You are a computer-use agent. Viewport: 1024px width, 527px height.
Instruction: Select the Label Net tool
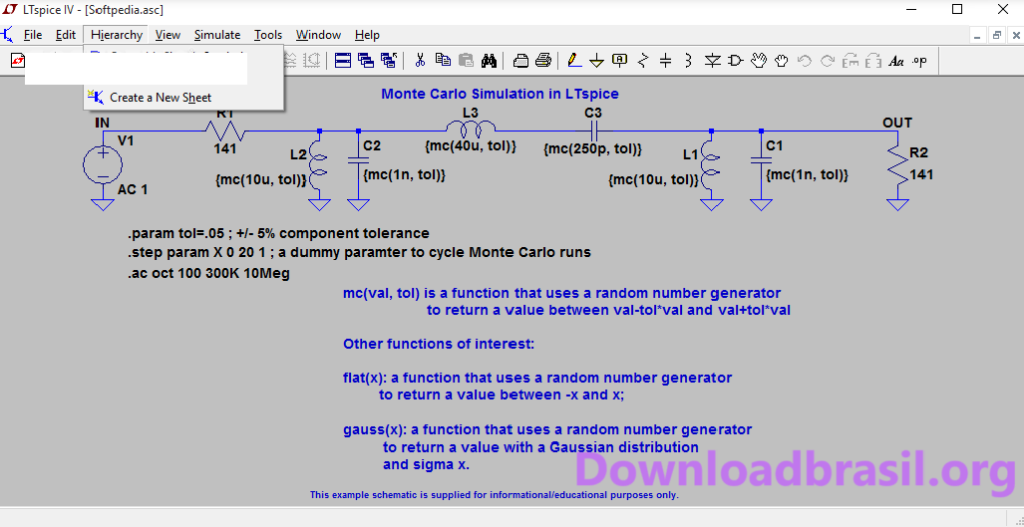pos(619,61)
